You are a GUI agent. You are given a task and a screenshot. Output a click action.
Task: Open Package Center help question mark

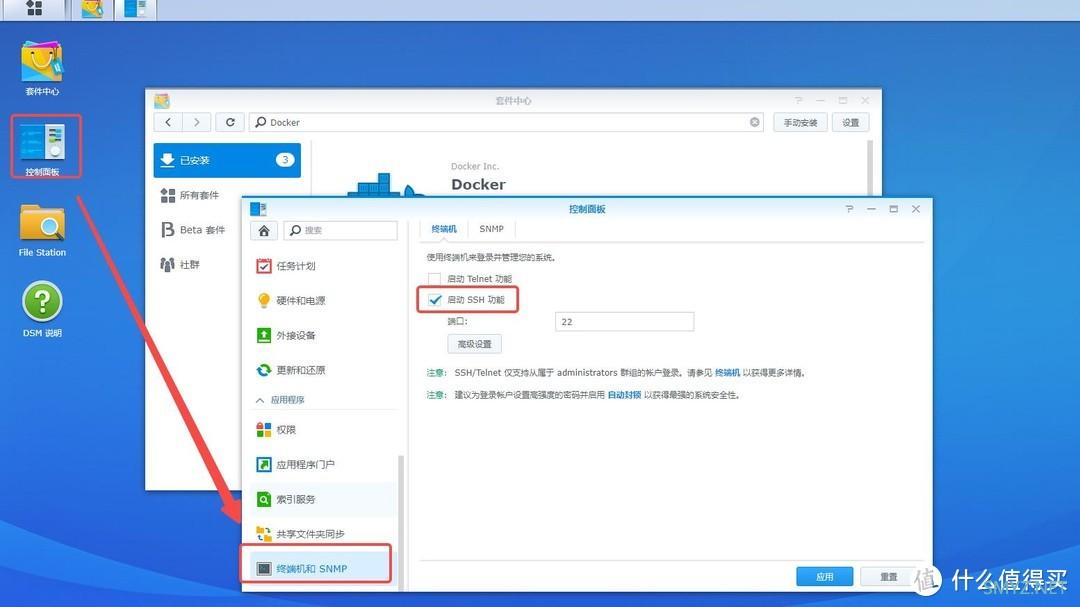[x=798, y=101]
